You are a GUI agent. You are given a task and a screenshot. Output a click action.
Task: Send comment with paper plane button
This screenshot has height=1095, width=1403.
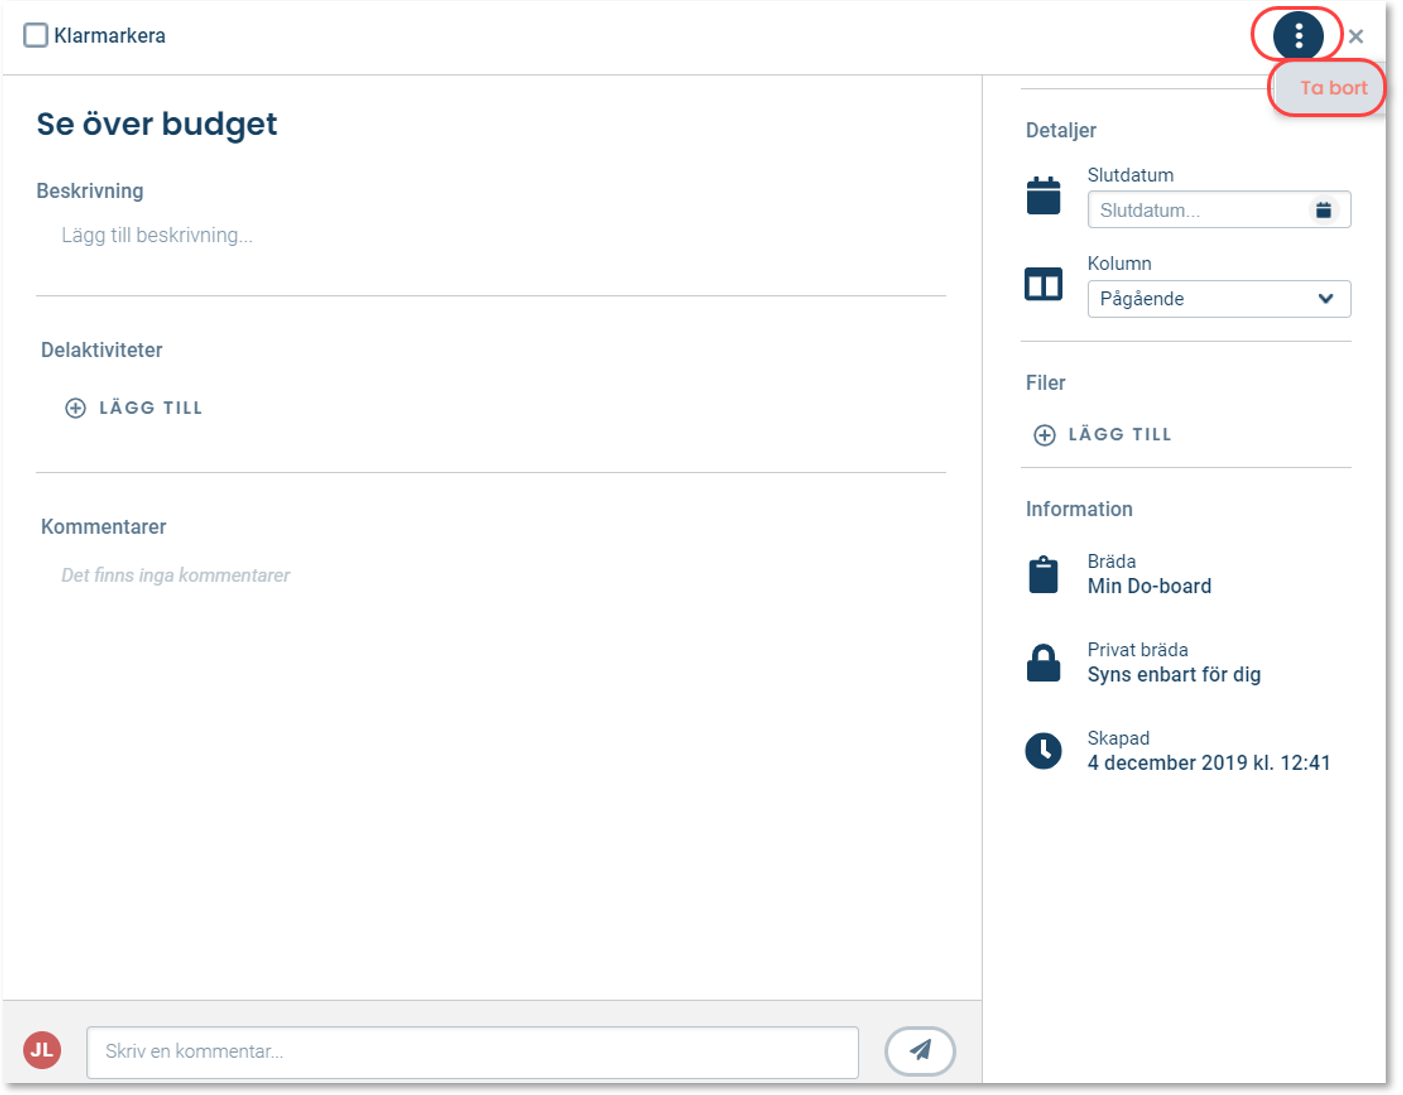tap(919, 1050)
